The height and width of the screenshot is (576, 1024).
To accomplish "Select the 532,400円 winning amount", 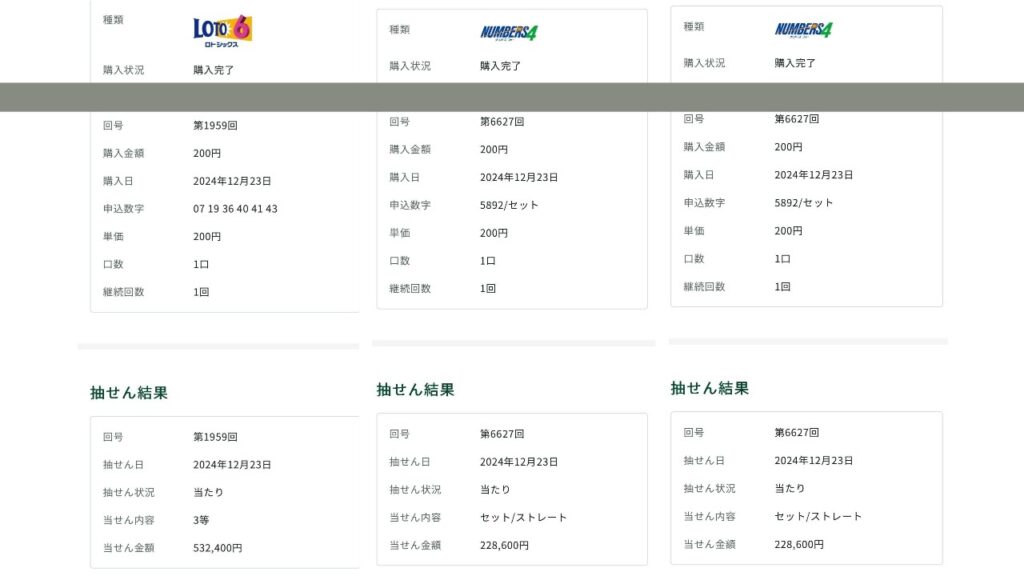I will [x=217, y=548].
